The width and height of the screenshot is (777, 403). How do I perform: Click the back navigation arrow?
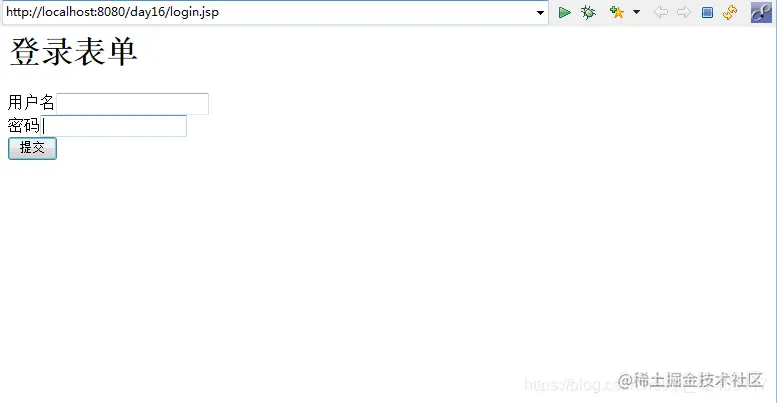(661, 12)
